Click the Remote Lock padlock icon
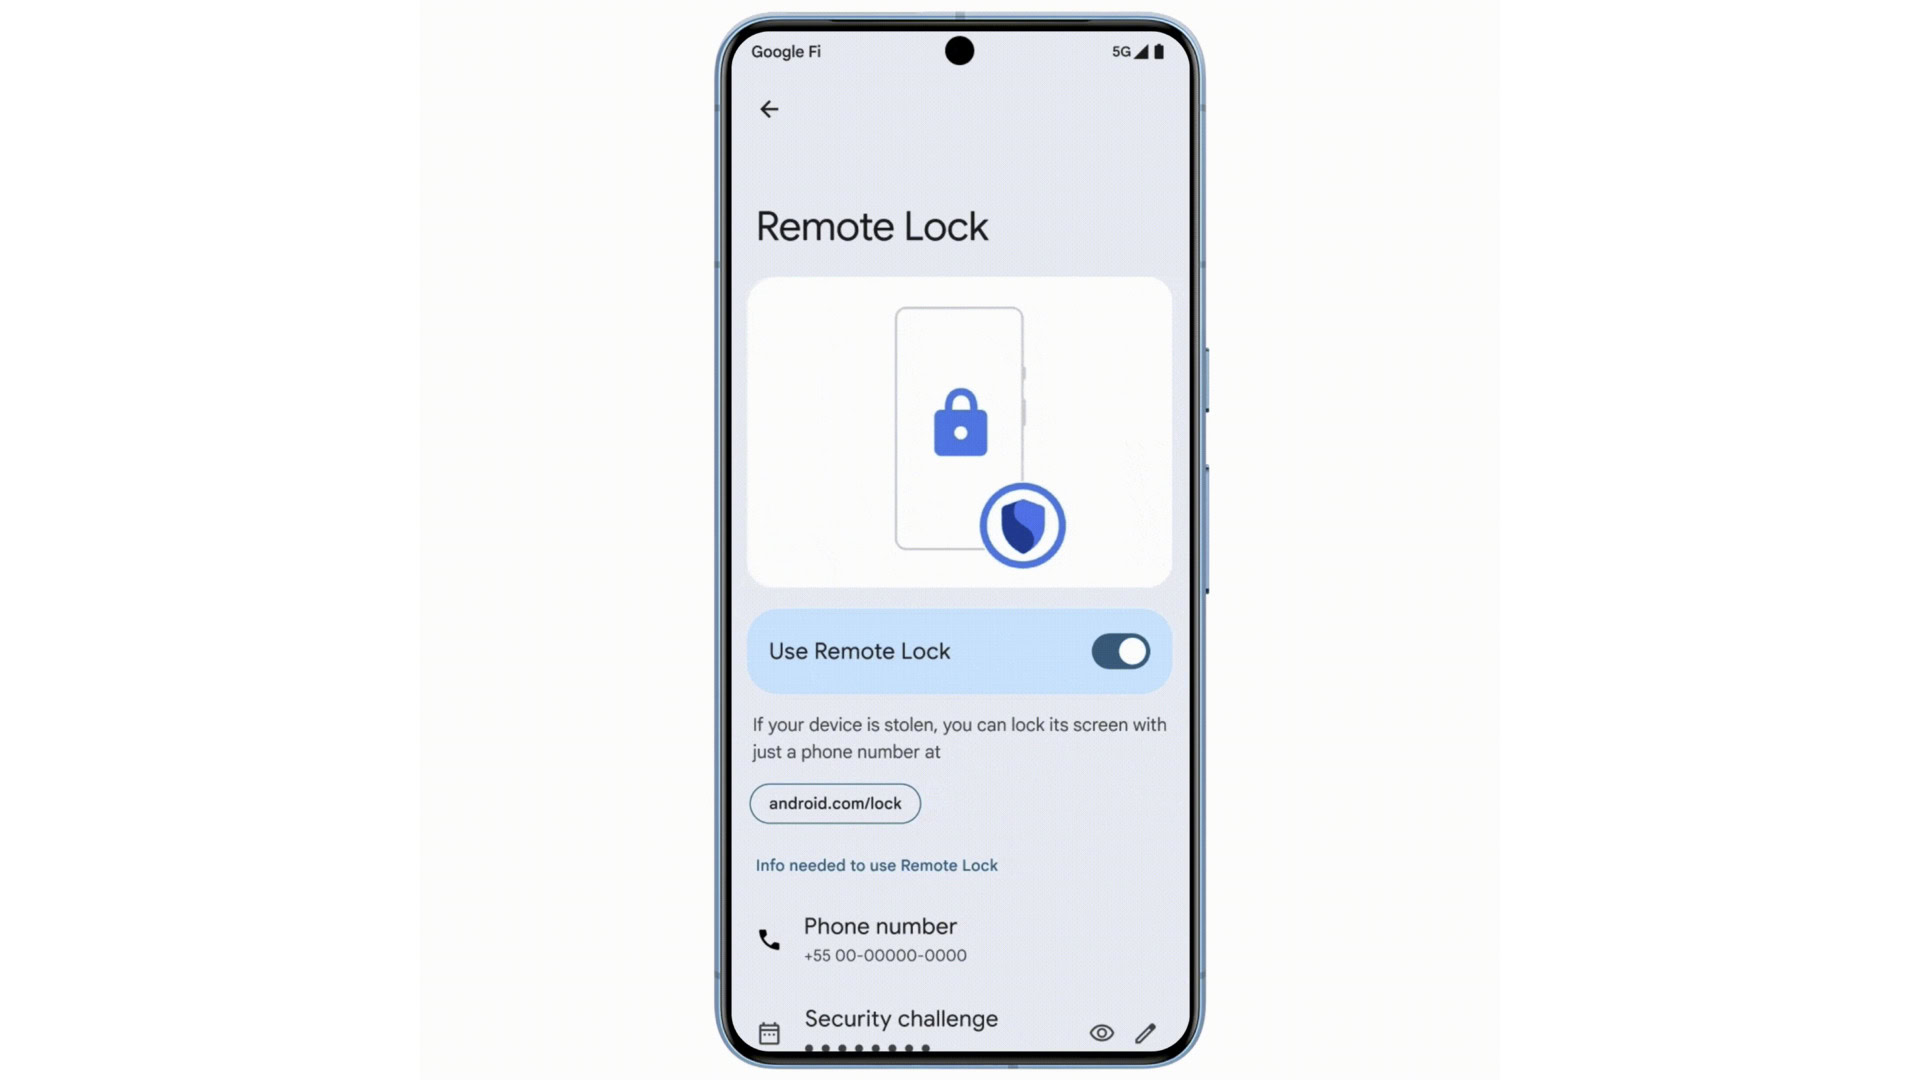1920x1080 pixels. pos(957,422)
